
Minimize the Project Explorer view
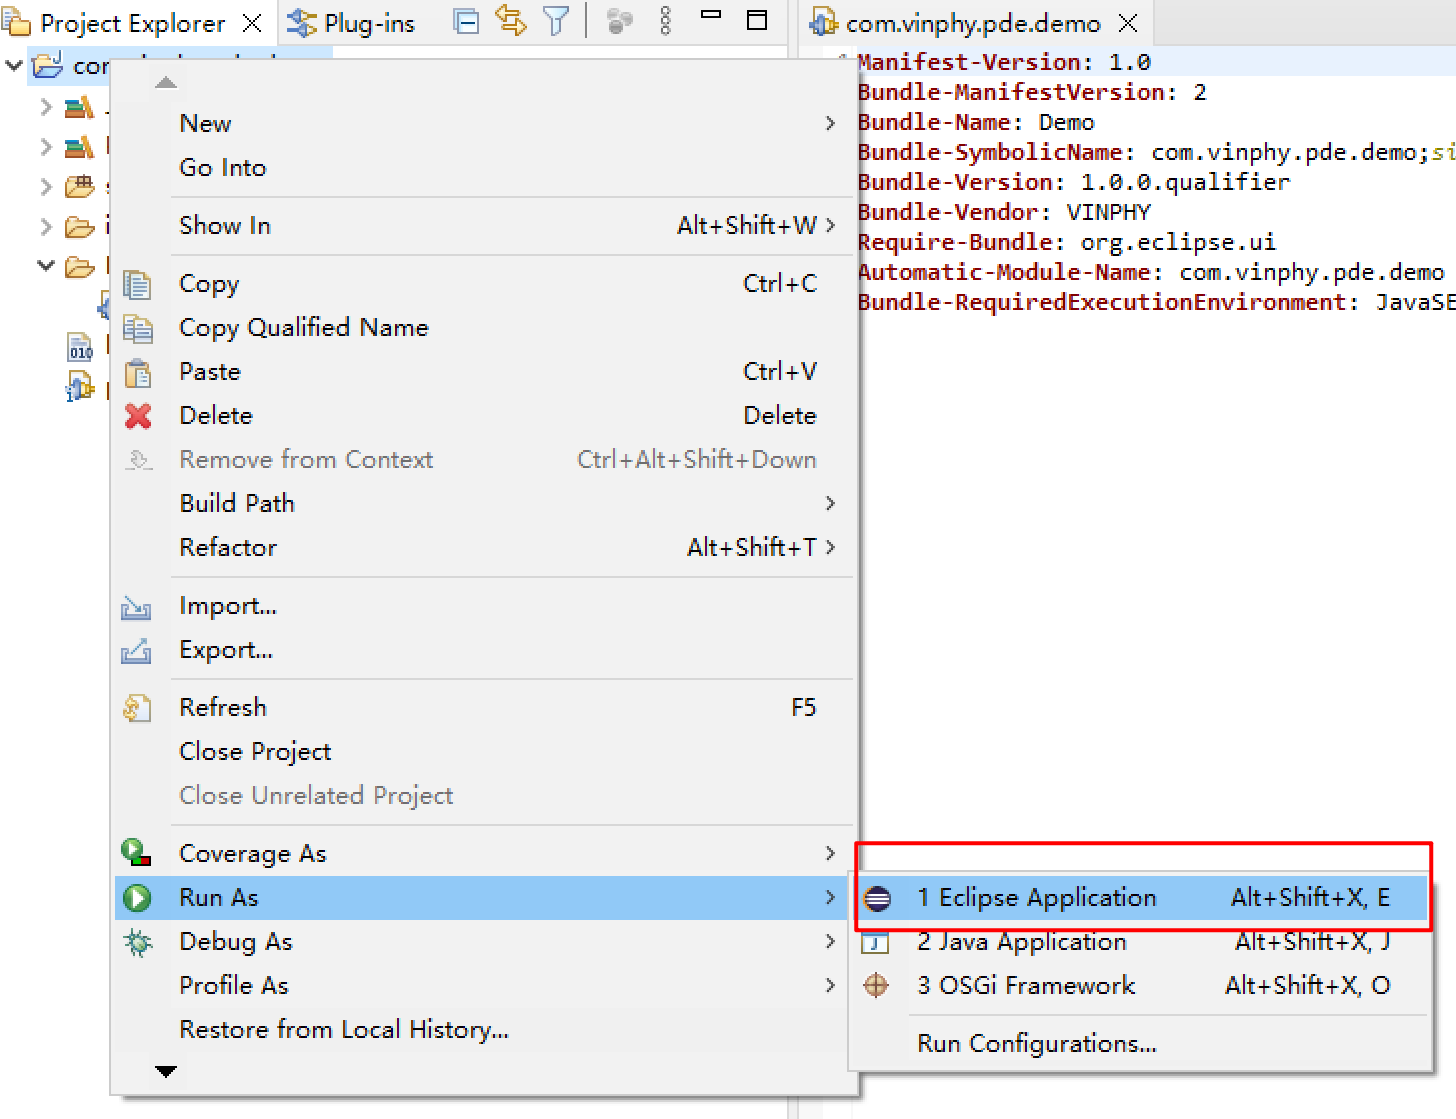click(711, 16)
